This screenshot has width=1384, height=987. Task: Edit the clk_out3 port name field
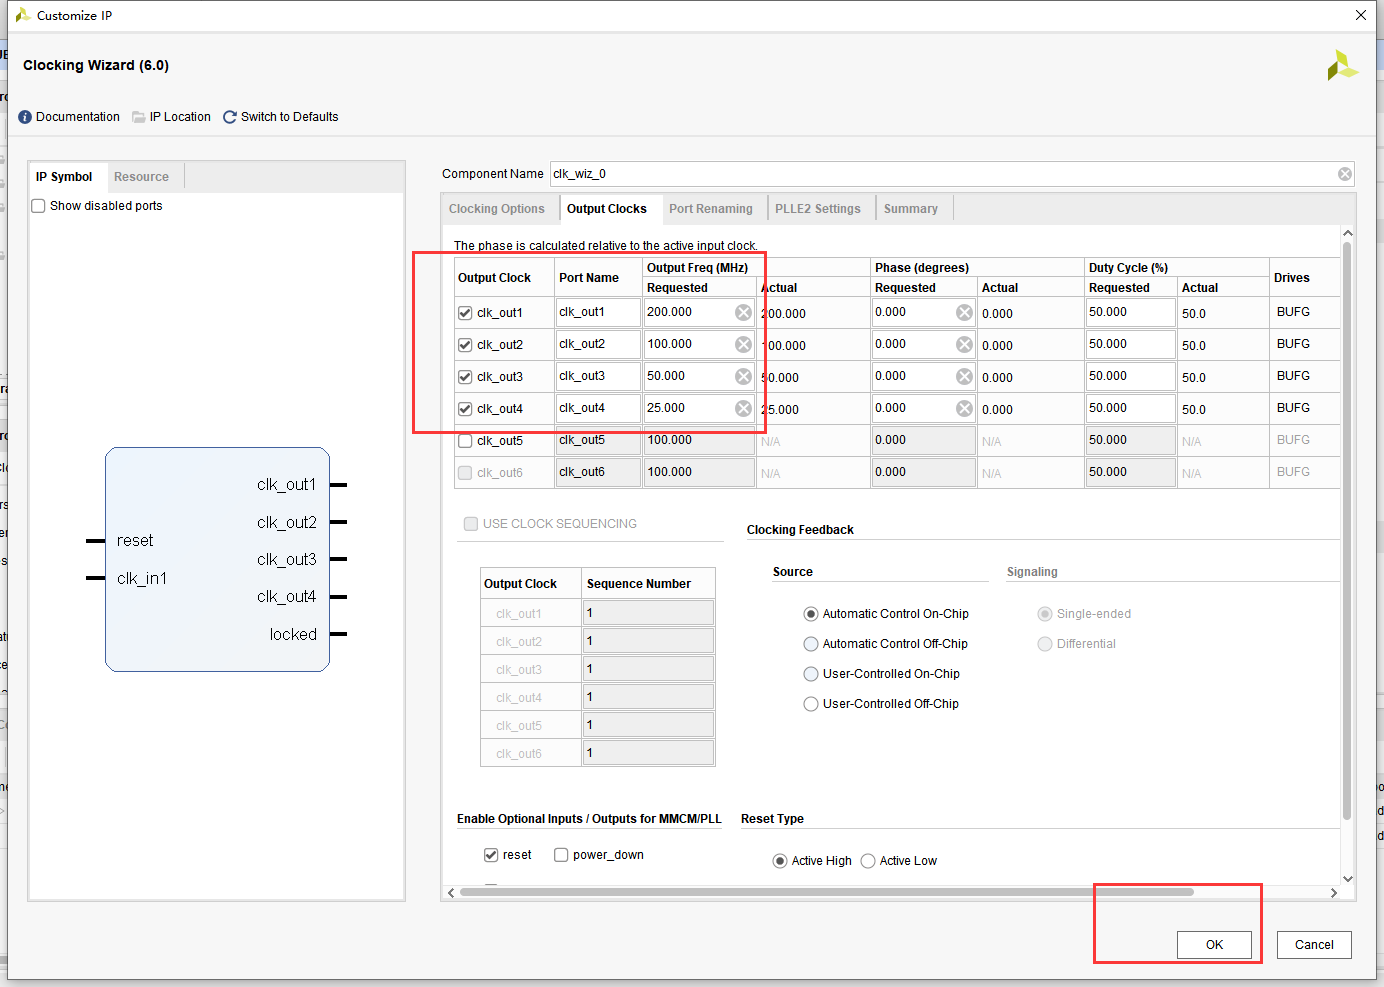coord(598,376)
